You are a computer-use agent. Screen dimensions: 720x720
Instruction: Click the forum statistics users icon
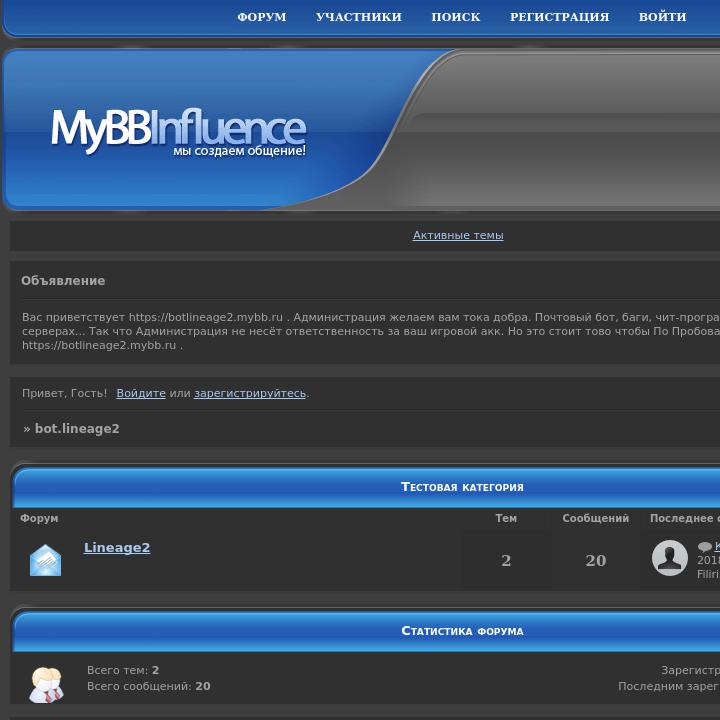(46, 684)
